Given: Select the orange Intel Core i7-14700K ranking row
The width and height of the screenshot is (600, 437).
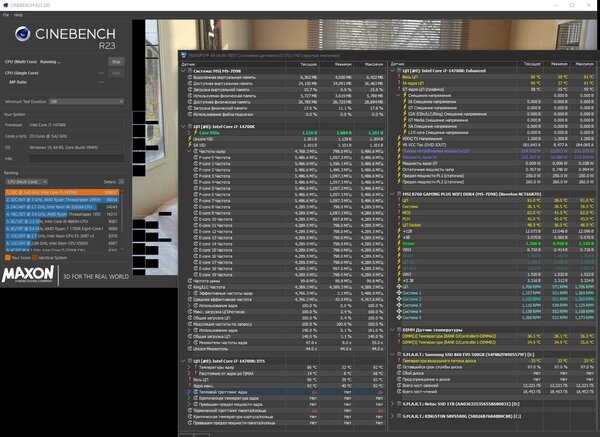Looking at the screenshot, I should (x=62, y=192).
